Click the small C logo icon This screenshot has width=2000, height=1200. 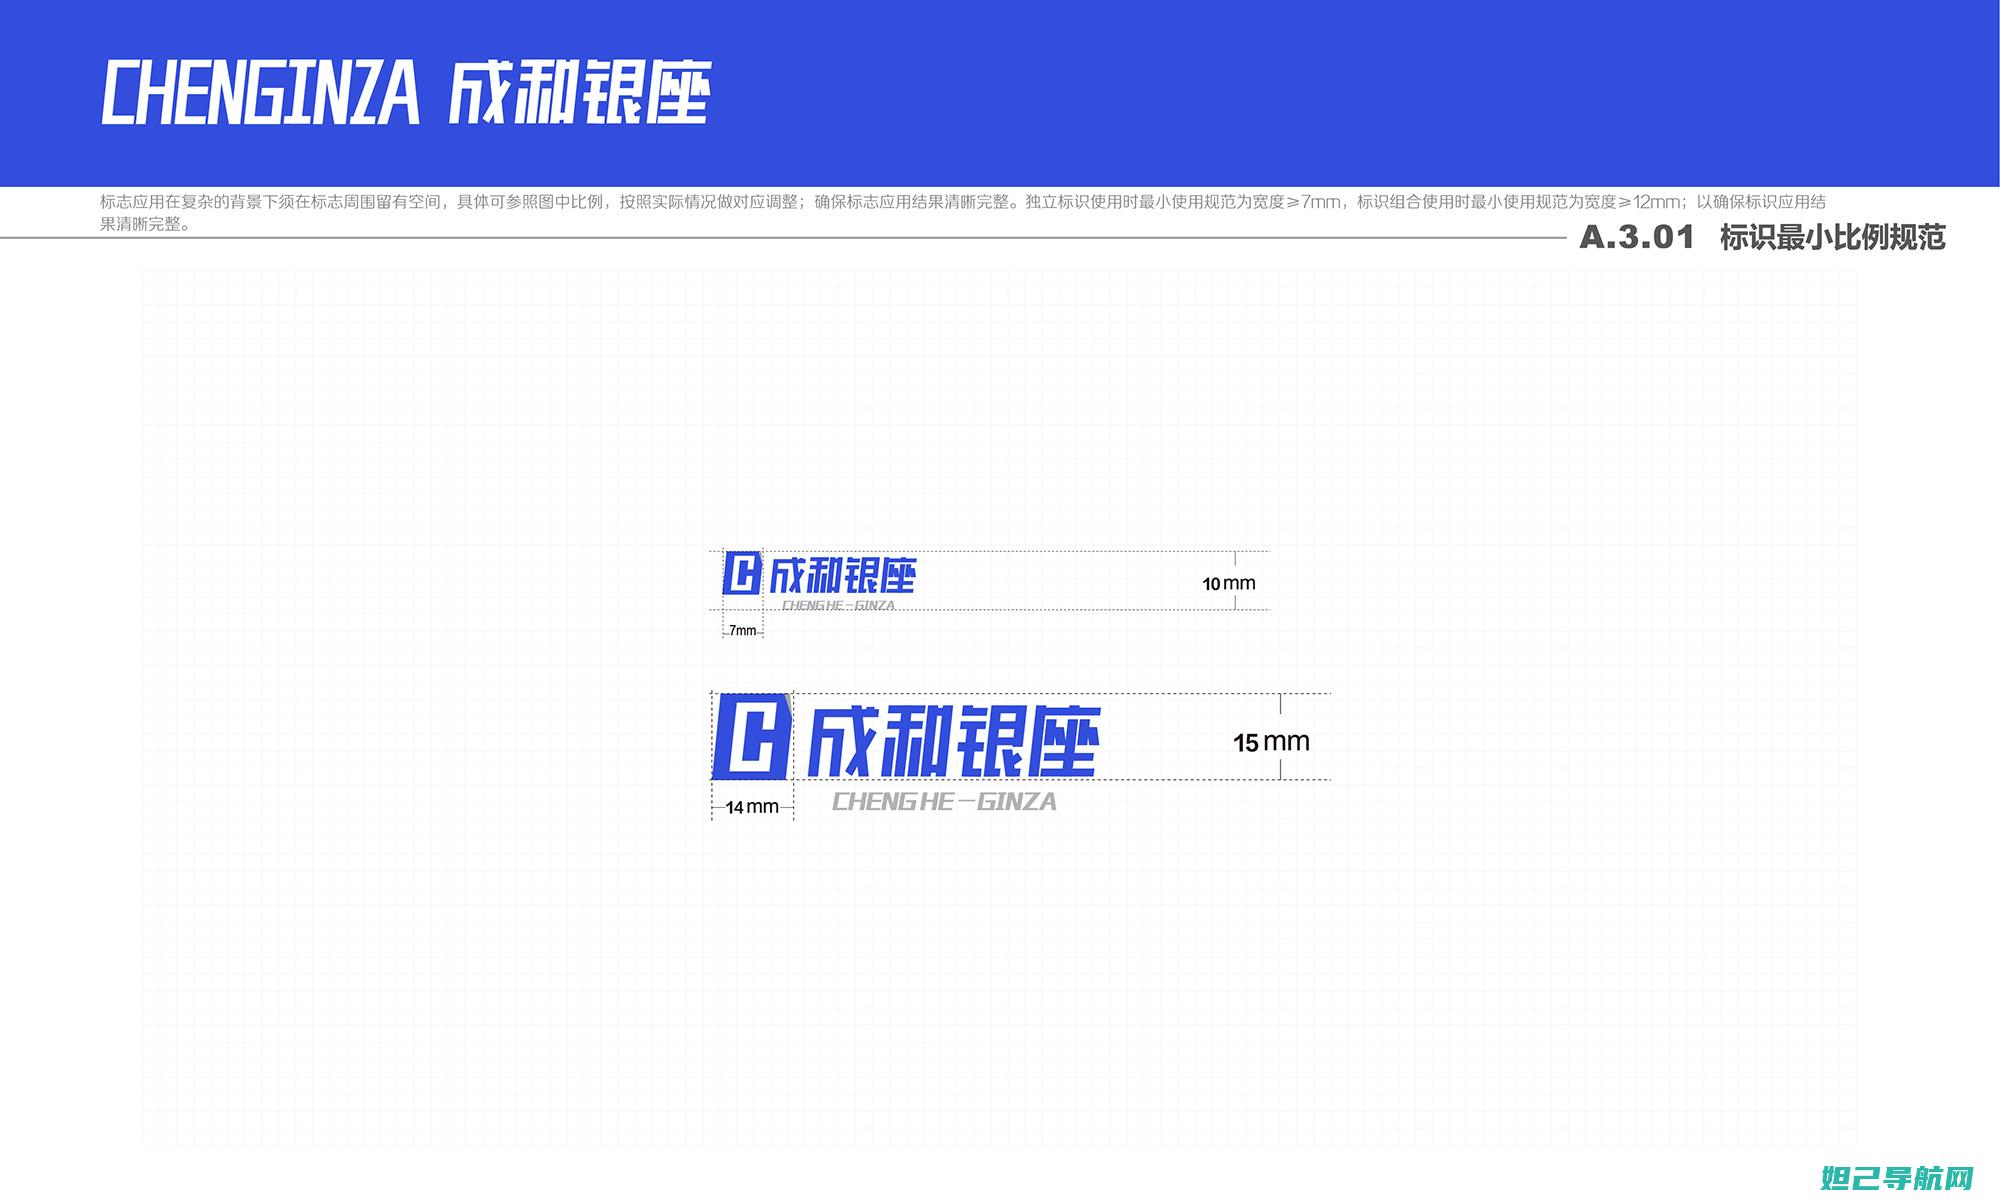click(743, 573)
